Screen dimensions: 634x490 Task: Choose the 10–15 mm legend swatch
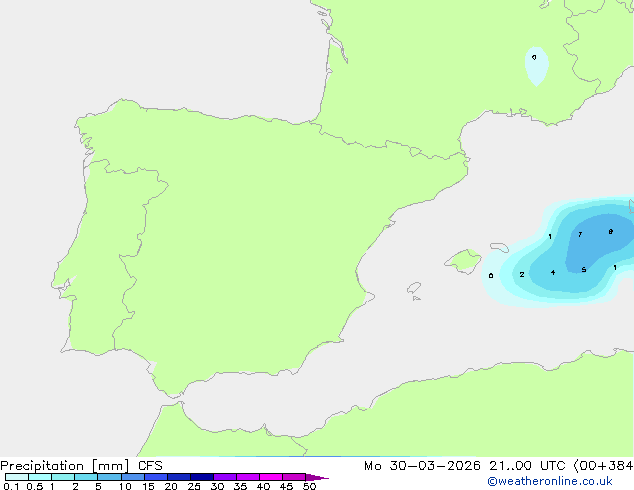click(133, 477)
